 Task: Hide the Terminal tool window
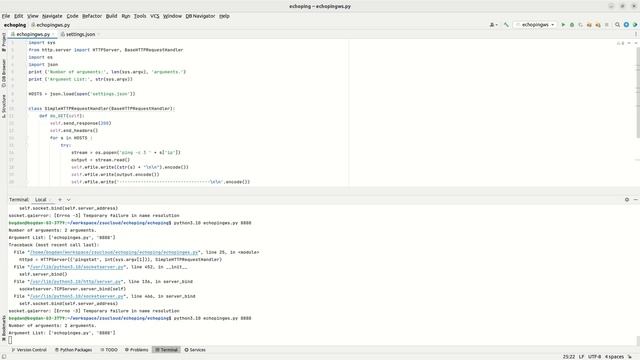point(636,200)
